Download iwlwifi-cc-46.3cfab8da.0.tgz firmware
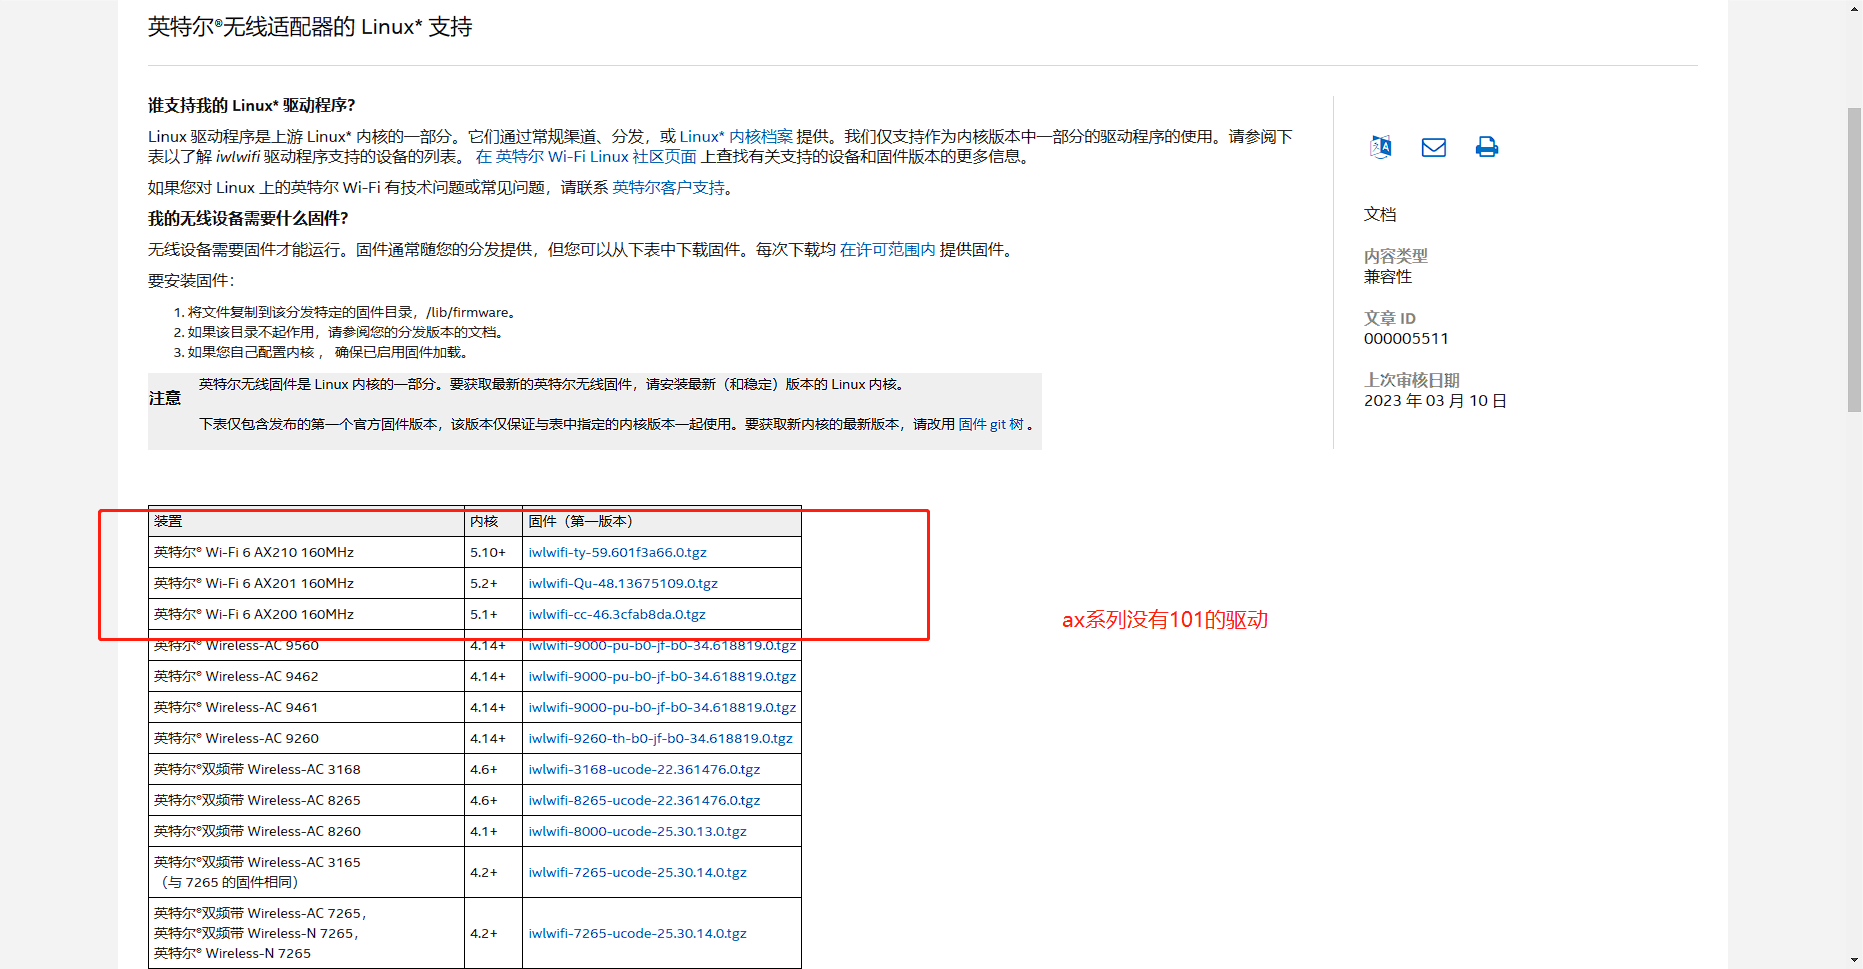Image resolution: width=1863 pixels, height=969 pixels. (617, 614)
